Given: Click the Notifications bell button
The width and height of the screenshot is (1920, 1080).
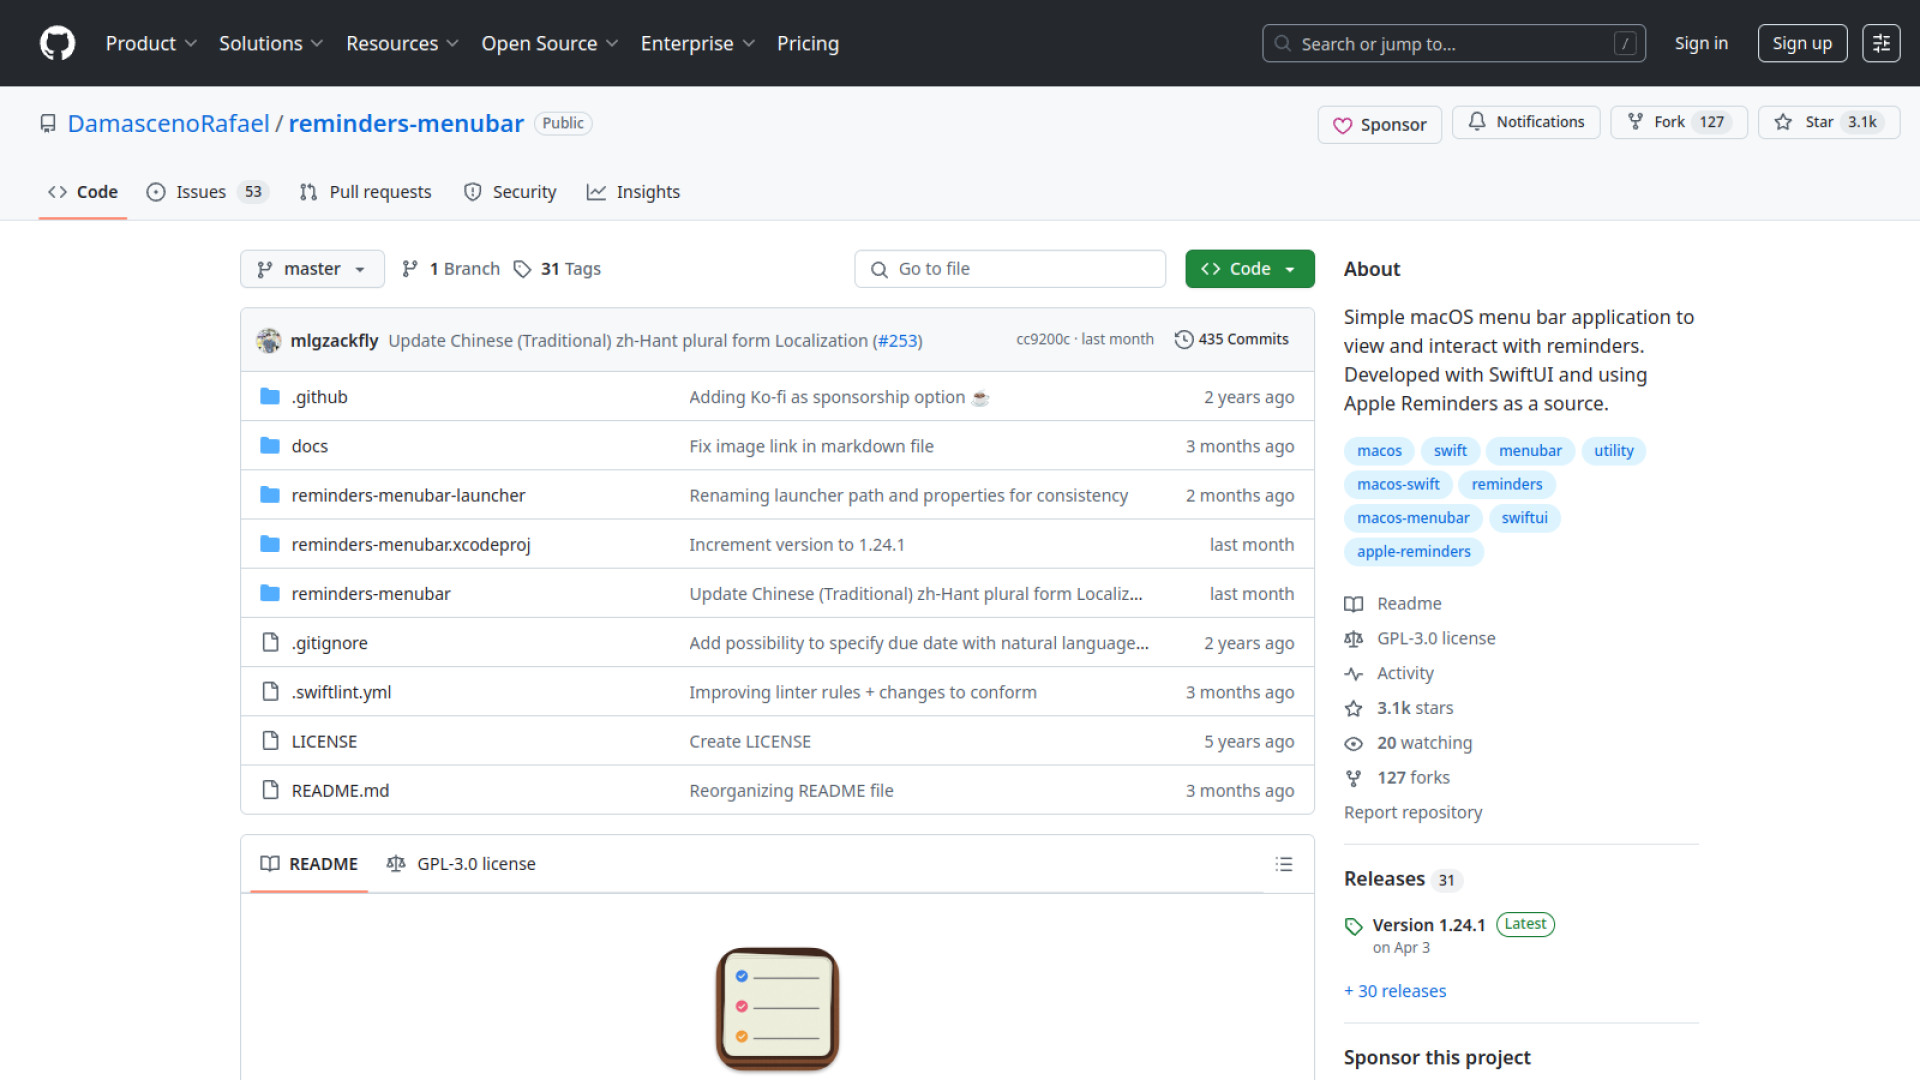Looking at the screenshot, I should tap(1526, 122).
